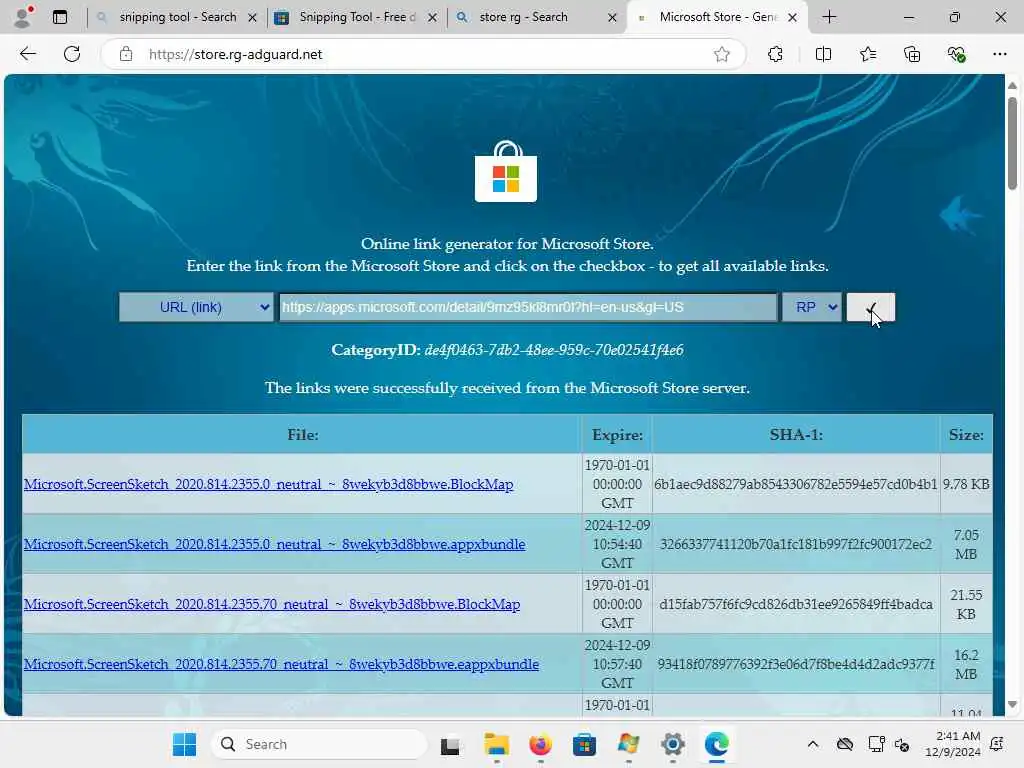
Task: Click the Size: column header
Action: [x=966, y=434]
